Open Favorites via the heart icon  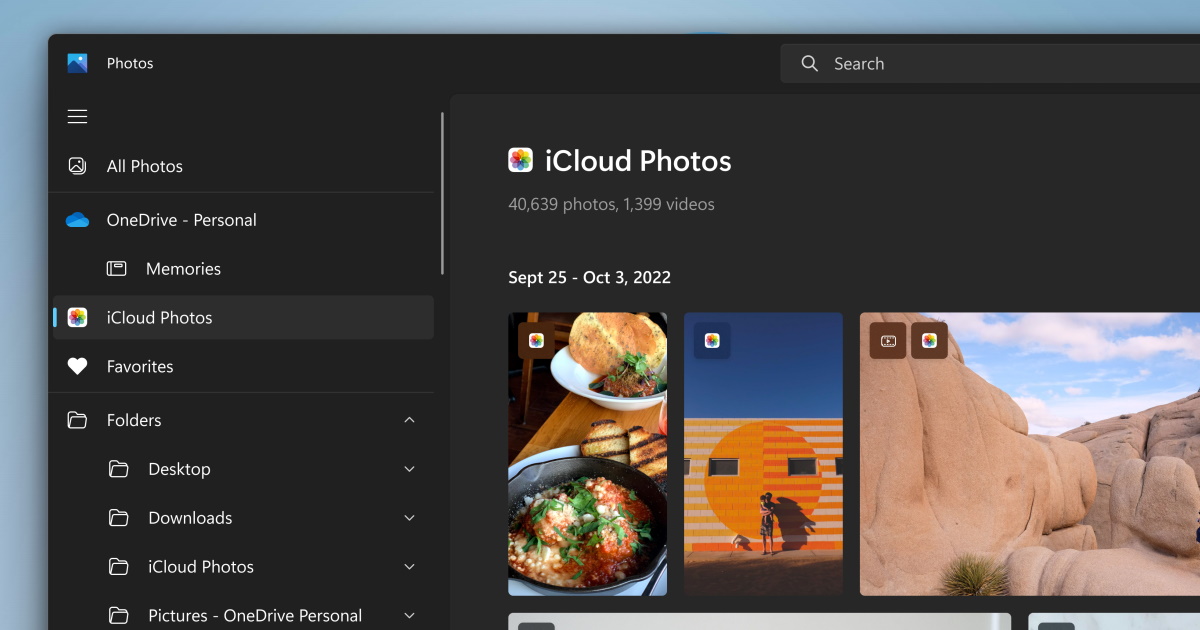(x=77, y=366)
